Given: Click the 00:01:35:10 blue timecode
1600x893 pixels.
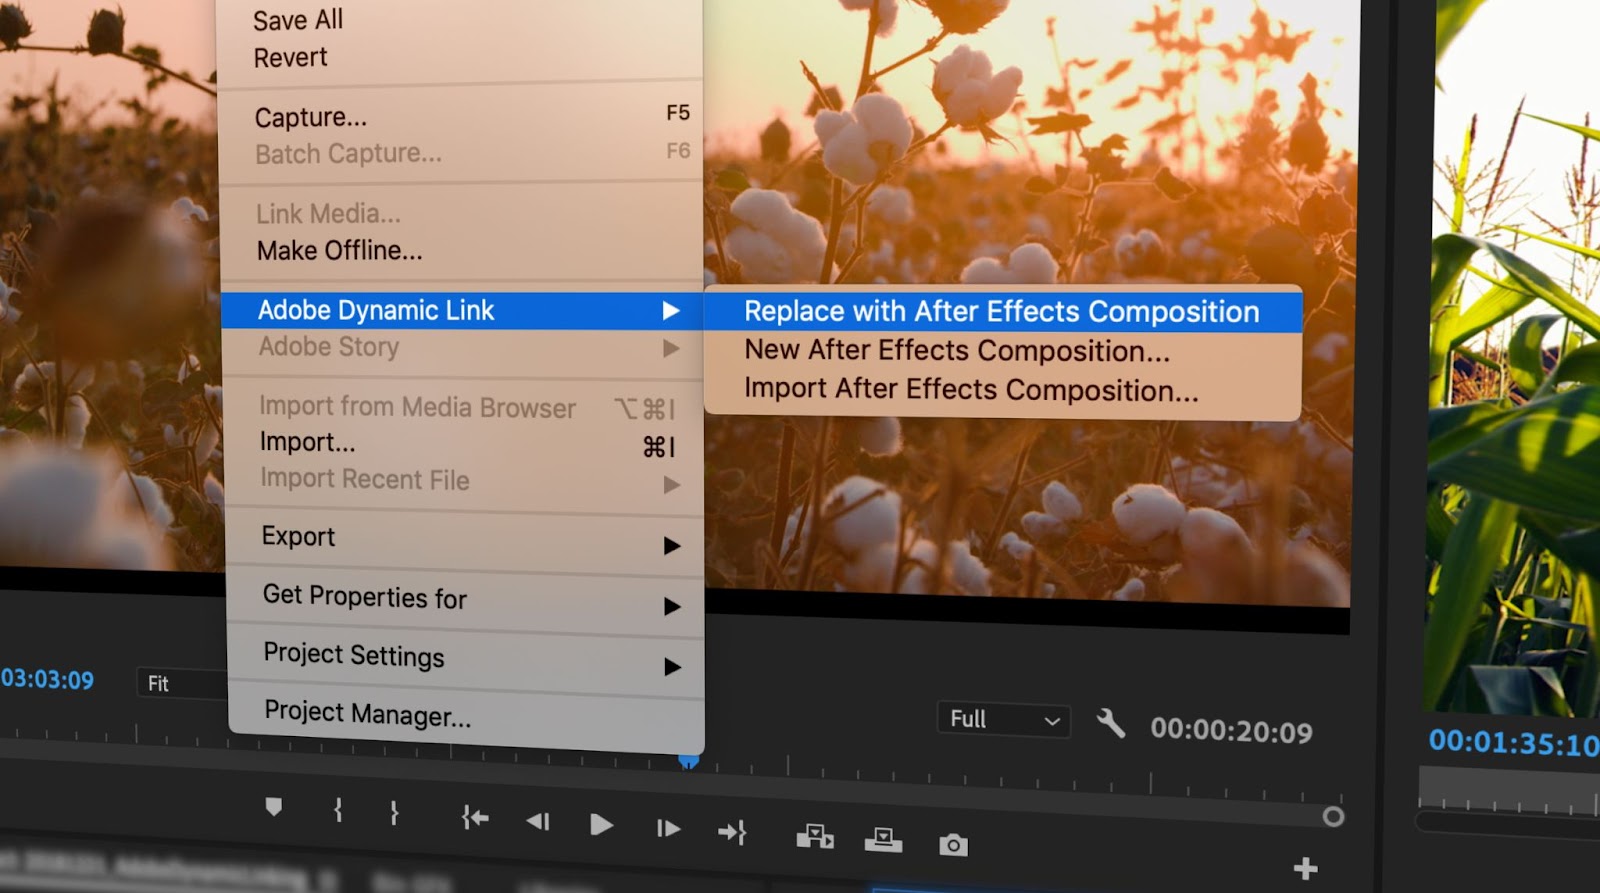Looking at the screenshot, I should [x=1513, y=743].
